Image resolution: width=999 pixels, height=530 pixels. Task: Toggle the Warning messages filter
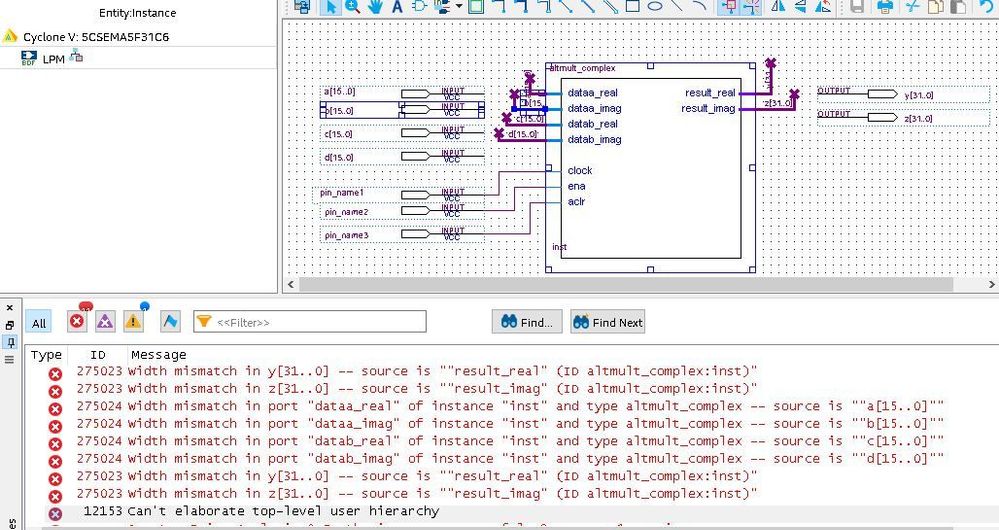point(133,321)
